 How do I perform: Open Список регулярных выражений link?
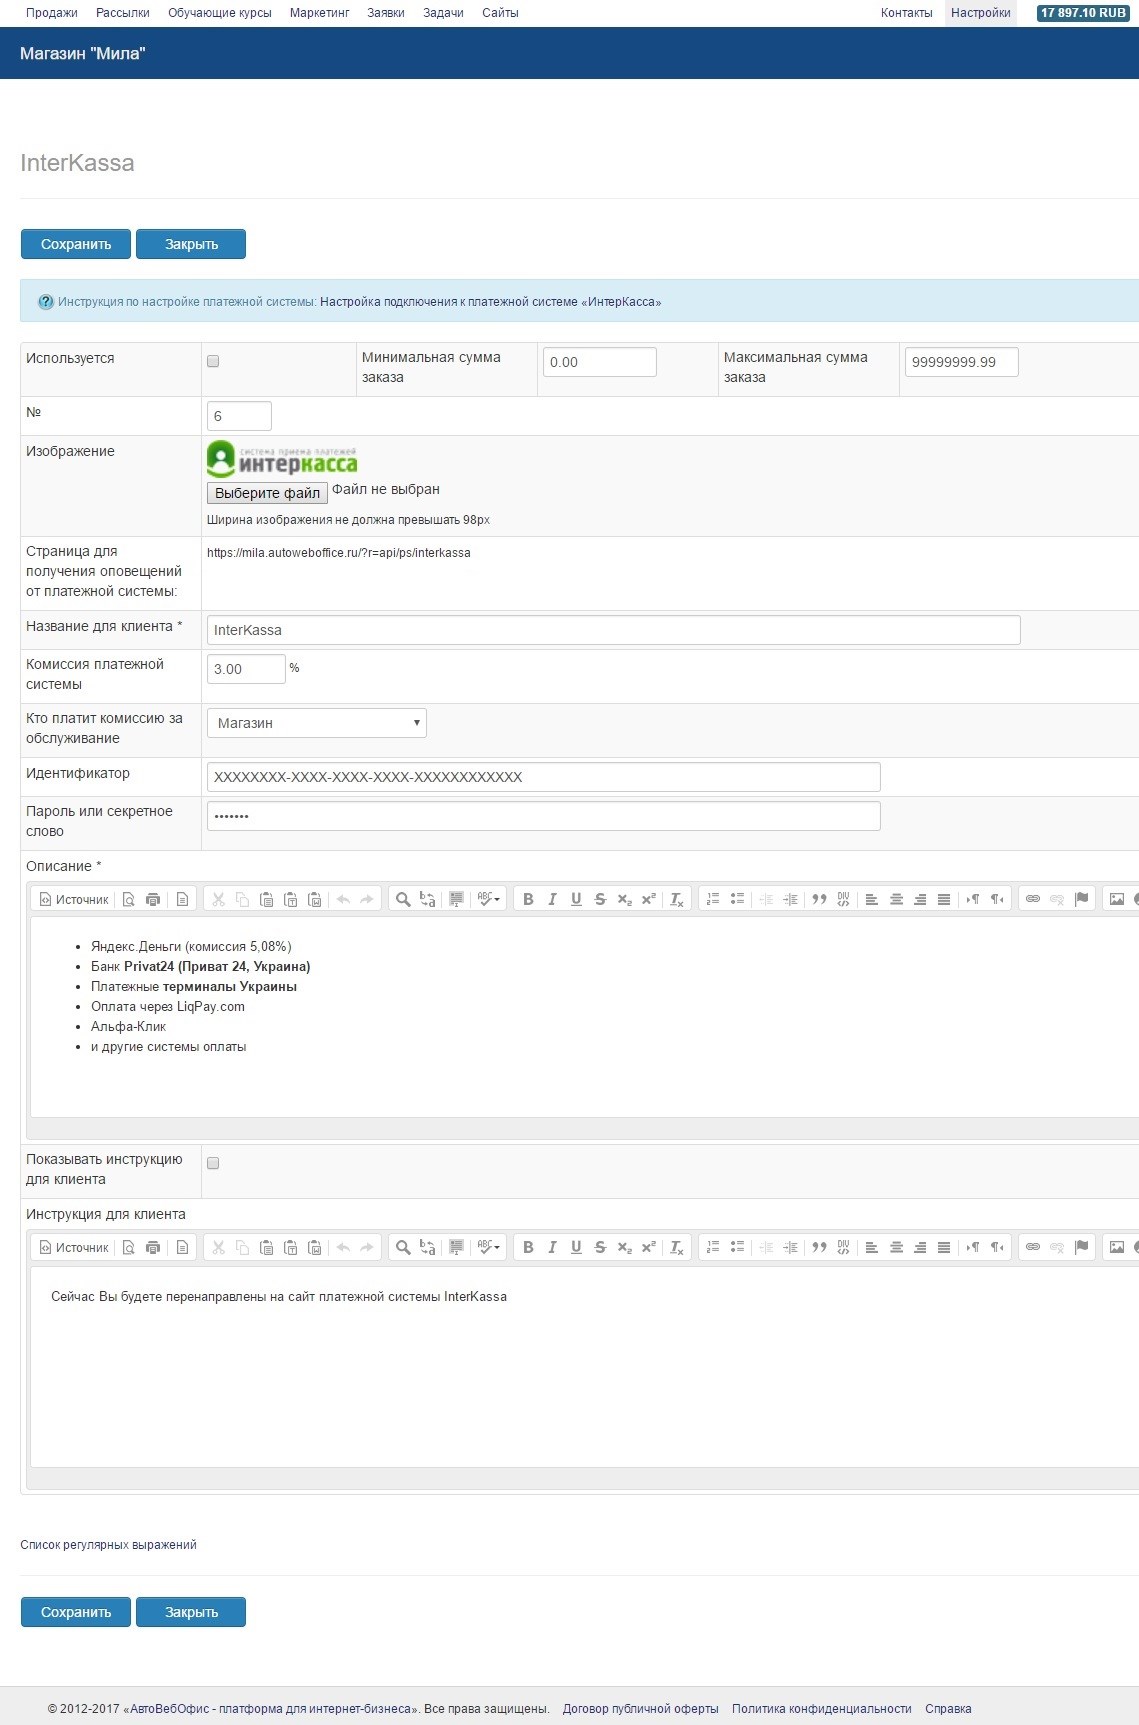point(108,1545)
